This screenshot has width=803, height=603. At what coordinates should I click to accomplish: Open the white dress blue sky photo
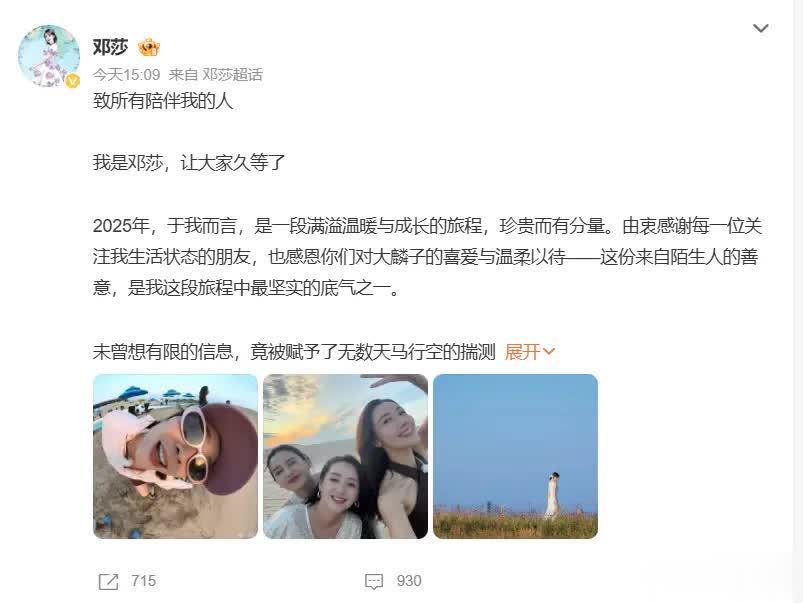[515, 456]
